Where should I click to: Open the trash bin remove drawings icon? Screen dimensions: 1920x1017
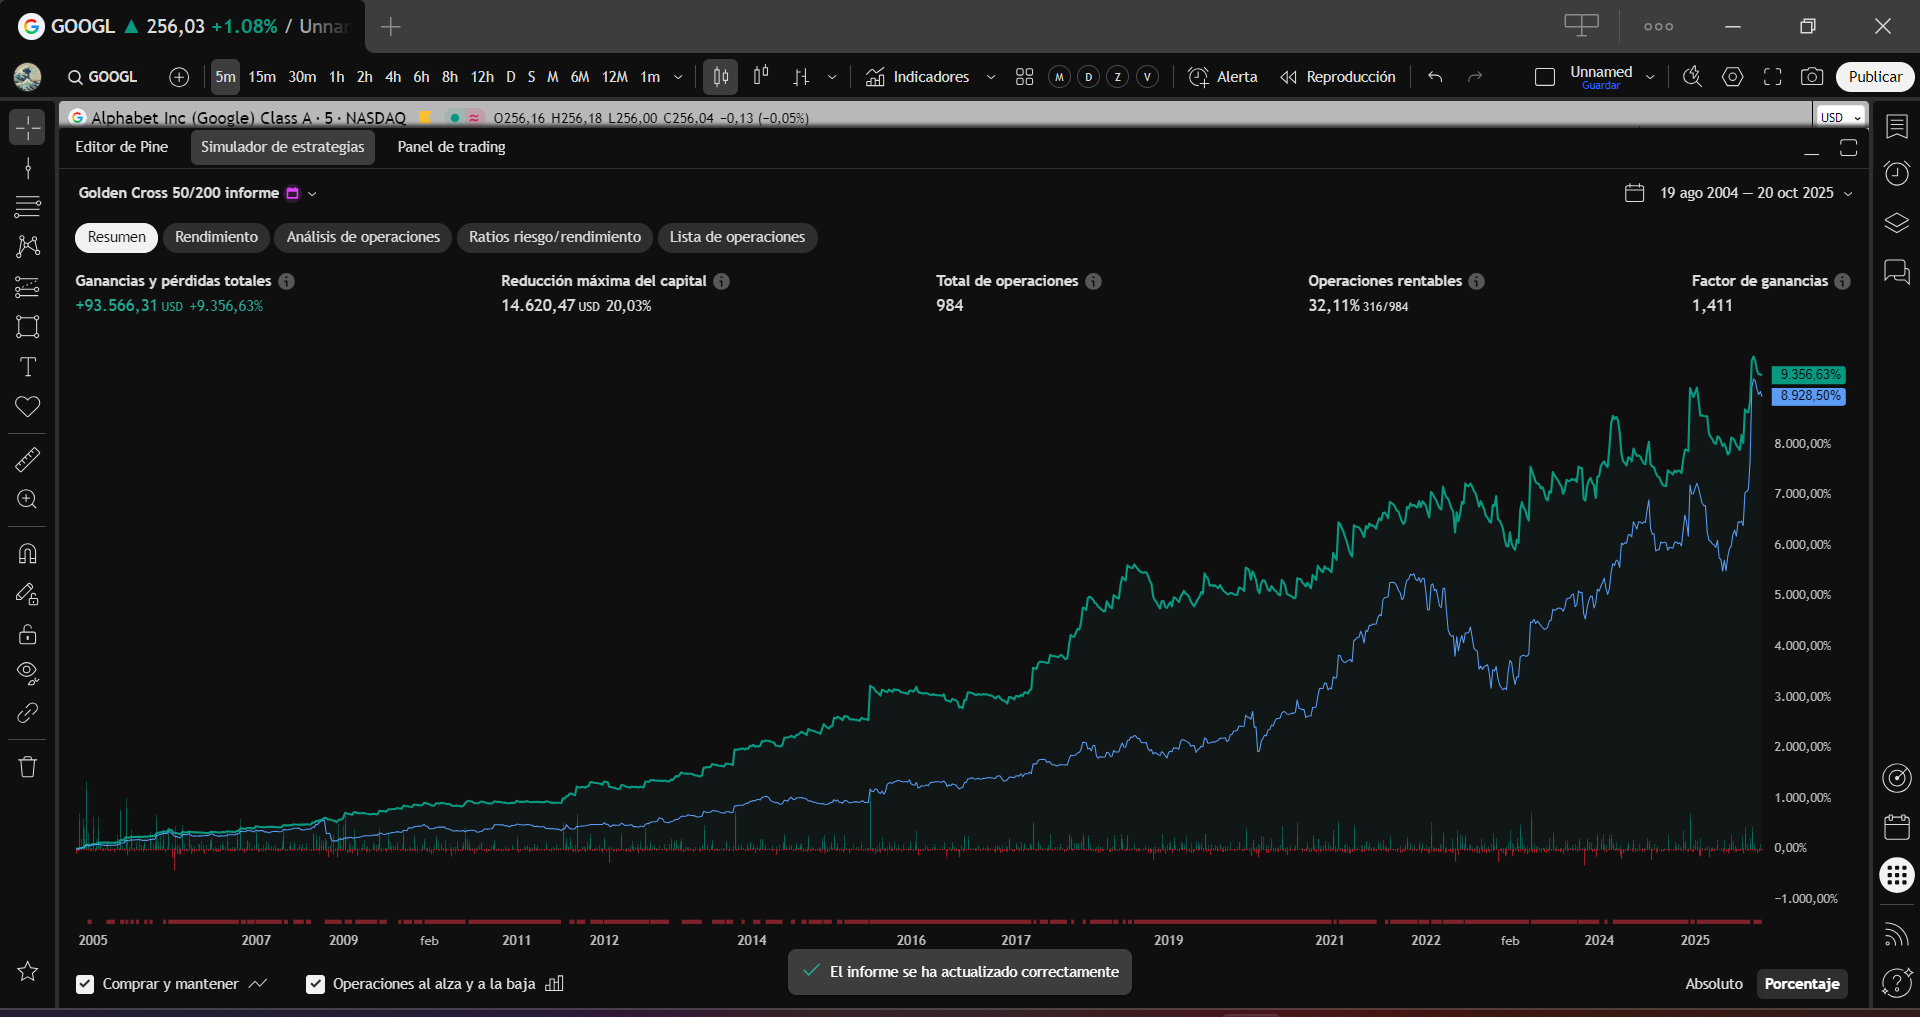click(27, 767)
